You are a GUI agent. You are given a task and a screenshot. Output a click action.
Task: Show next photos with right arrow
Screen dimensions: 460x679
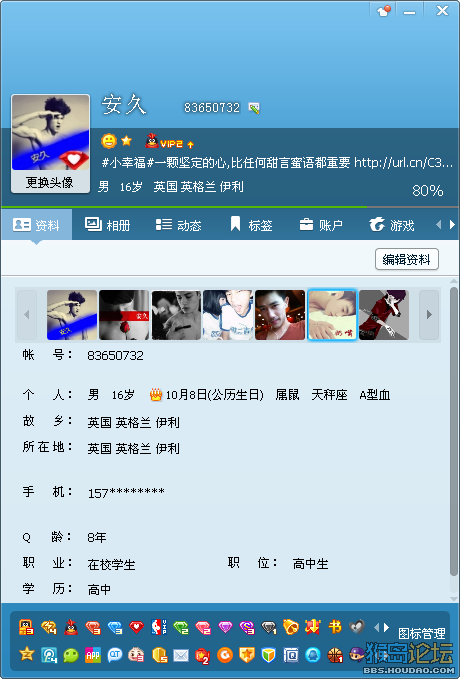point(429,314)
